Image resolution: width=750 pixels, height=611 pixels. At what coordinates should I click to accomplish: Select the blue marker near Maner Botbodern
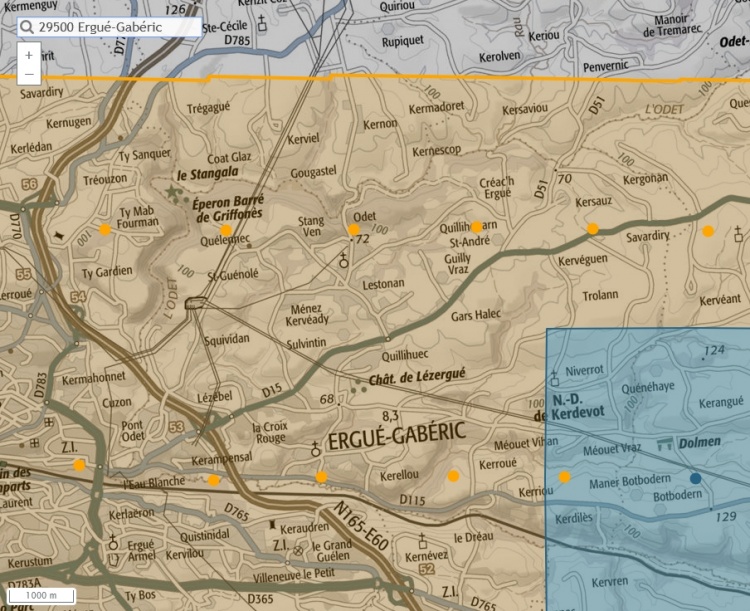(695, 478)
